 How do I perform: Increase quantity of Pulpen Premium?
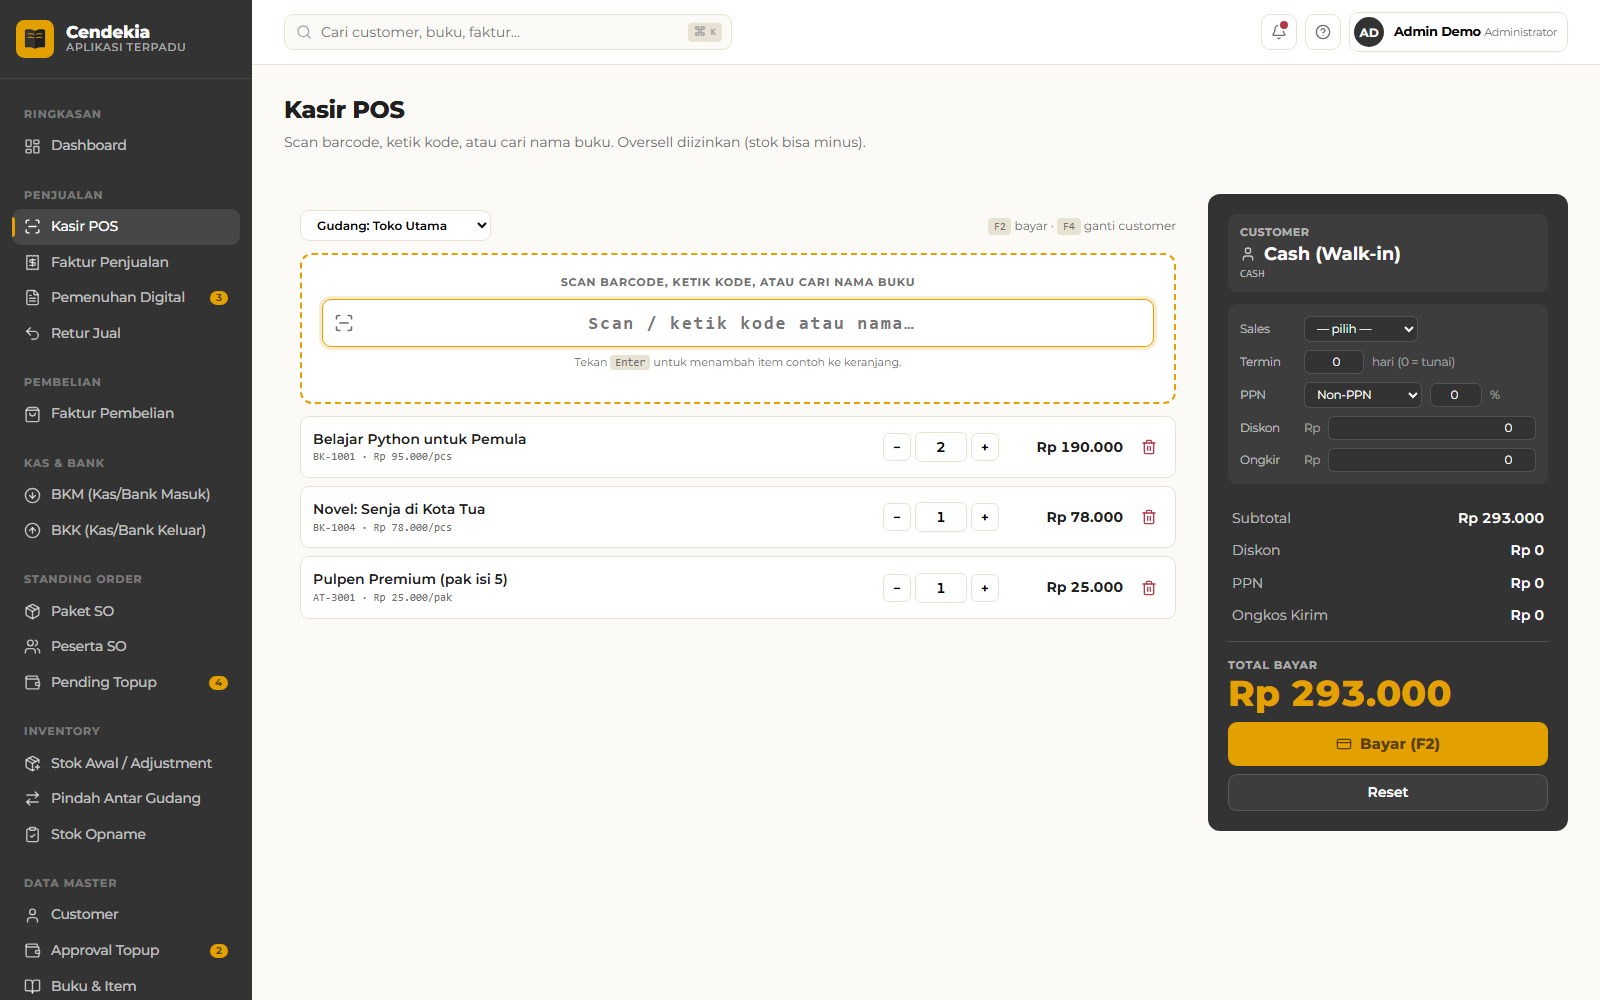pos(985,588)
